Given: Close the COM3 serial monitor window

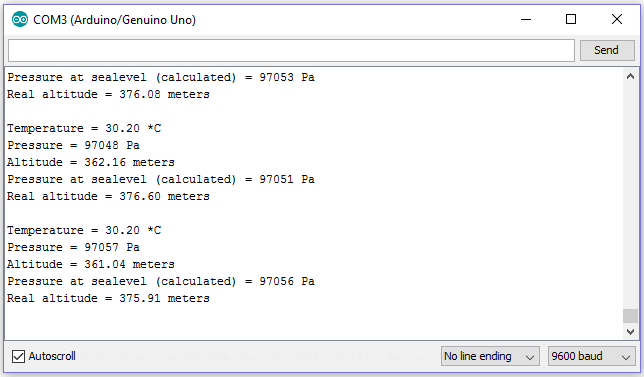Looking at the screenshot, I should pyautogui.click(x=617, y=19).
